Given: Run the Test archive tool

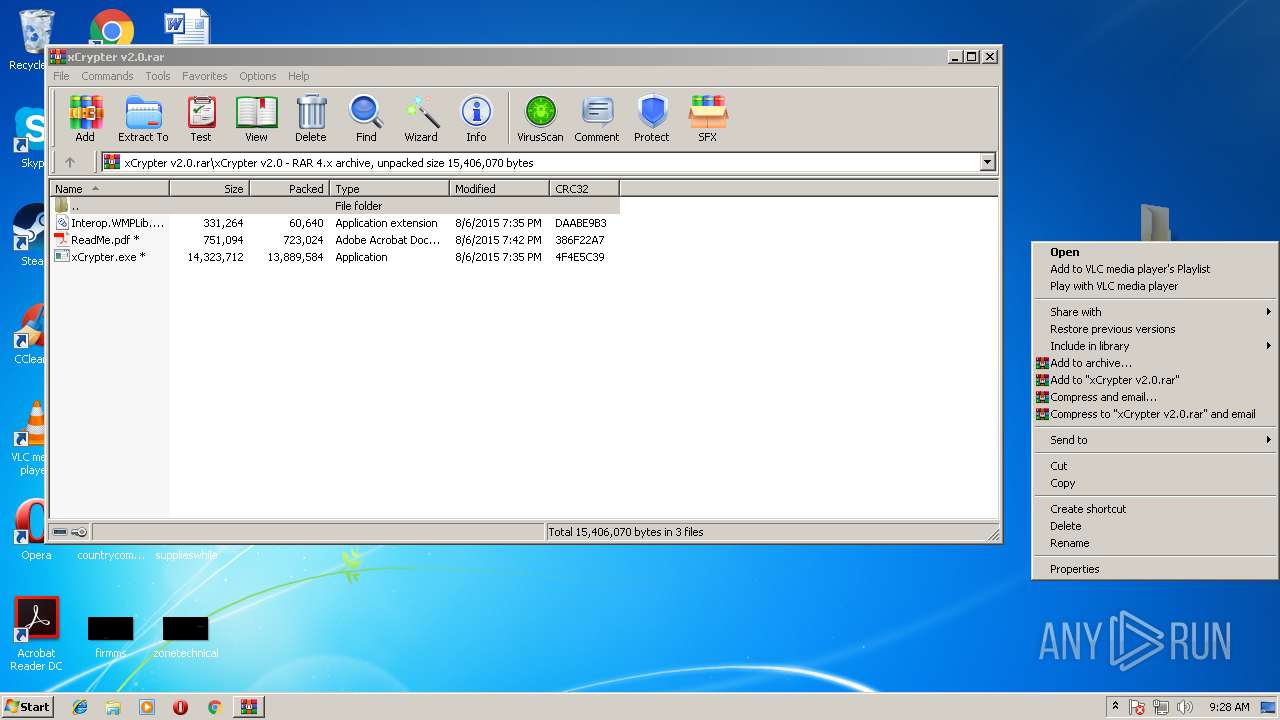Looking at the screenshot, I should tap(201, 119).
